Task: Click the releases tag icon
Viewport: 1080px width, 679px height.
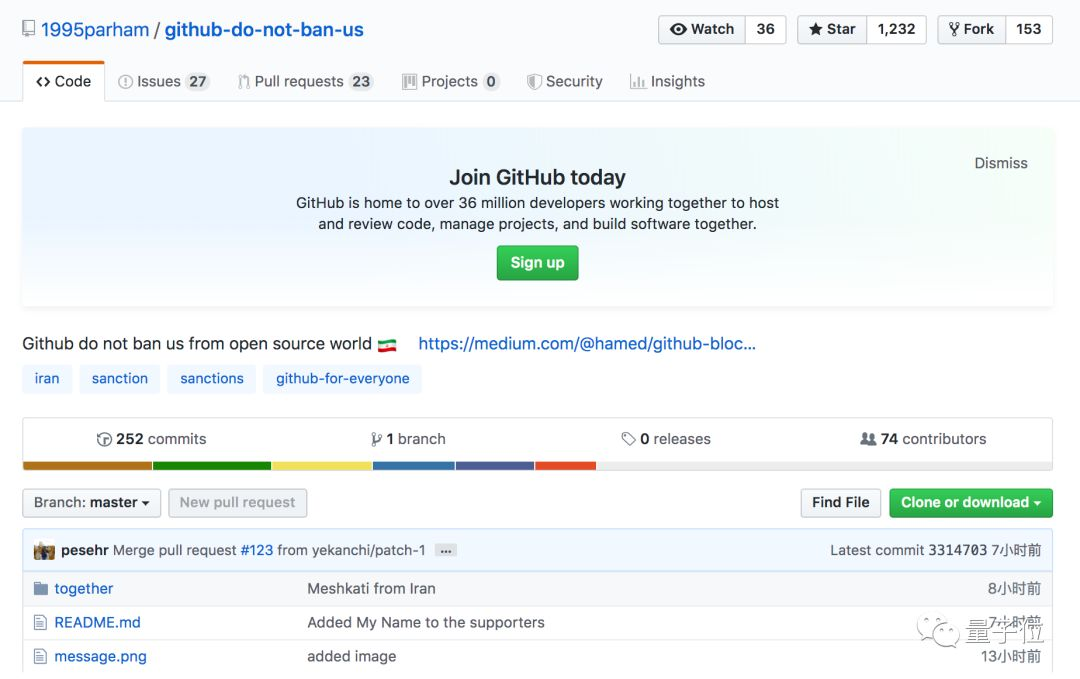Action: pos(628,439)
